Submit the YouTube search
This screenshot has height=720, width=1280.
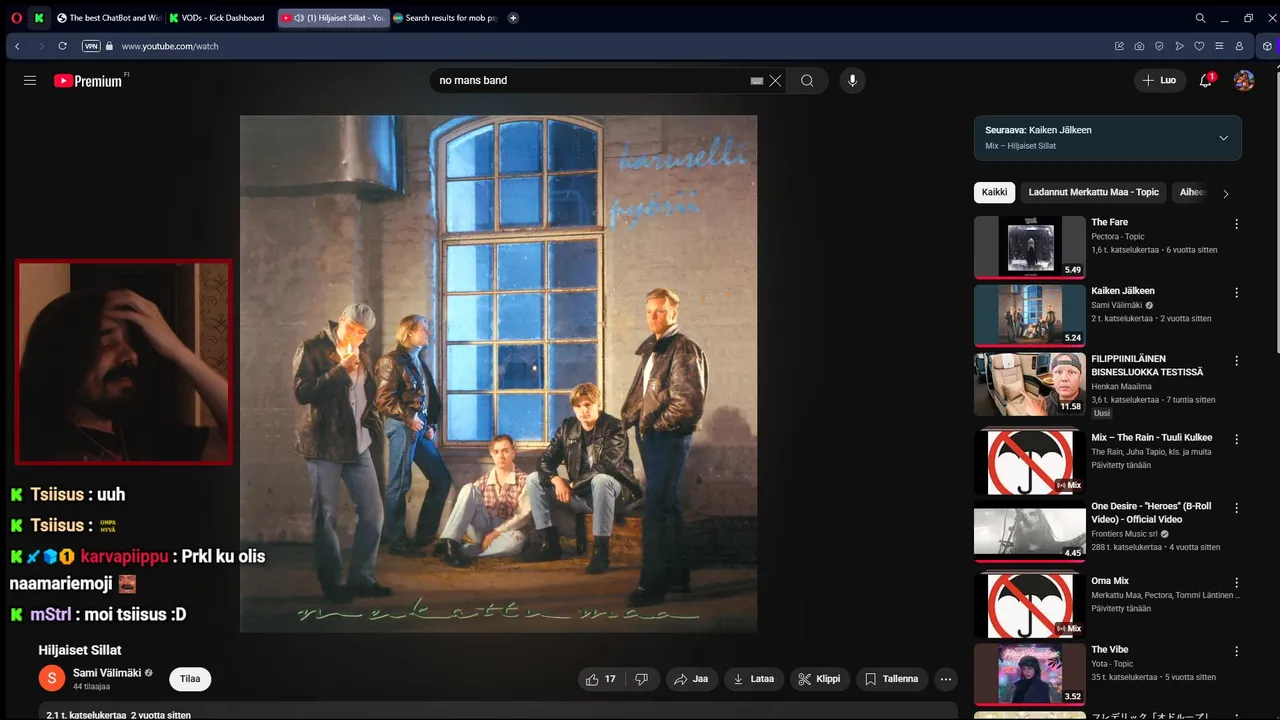[807, 81]
